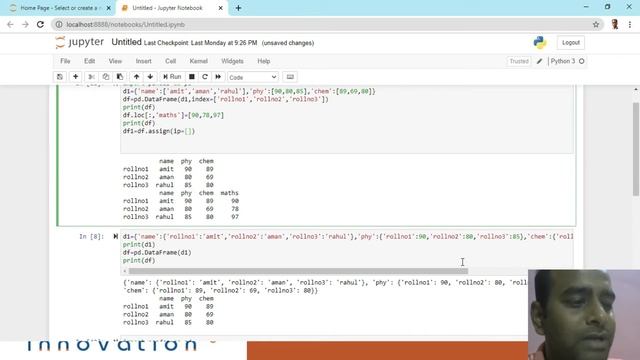Move selected cell up arrow

point(136,77)
